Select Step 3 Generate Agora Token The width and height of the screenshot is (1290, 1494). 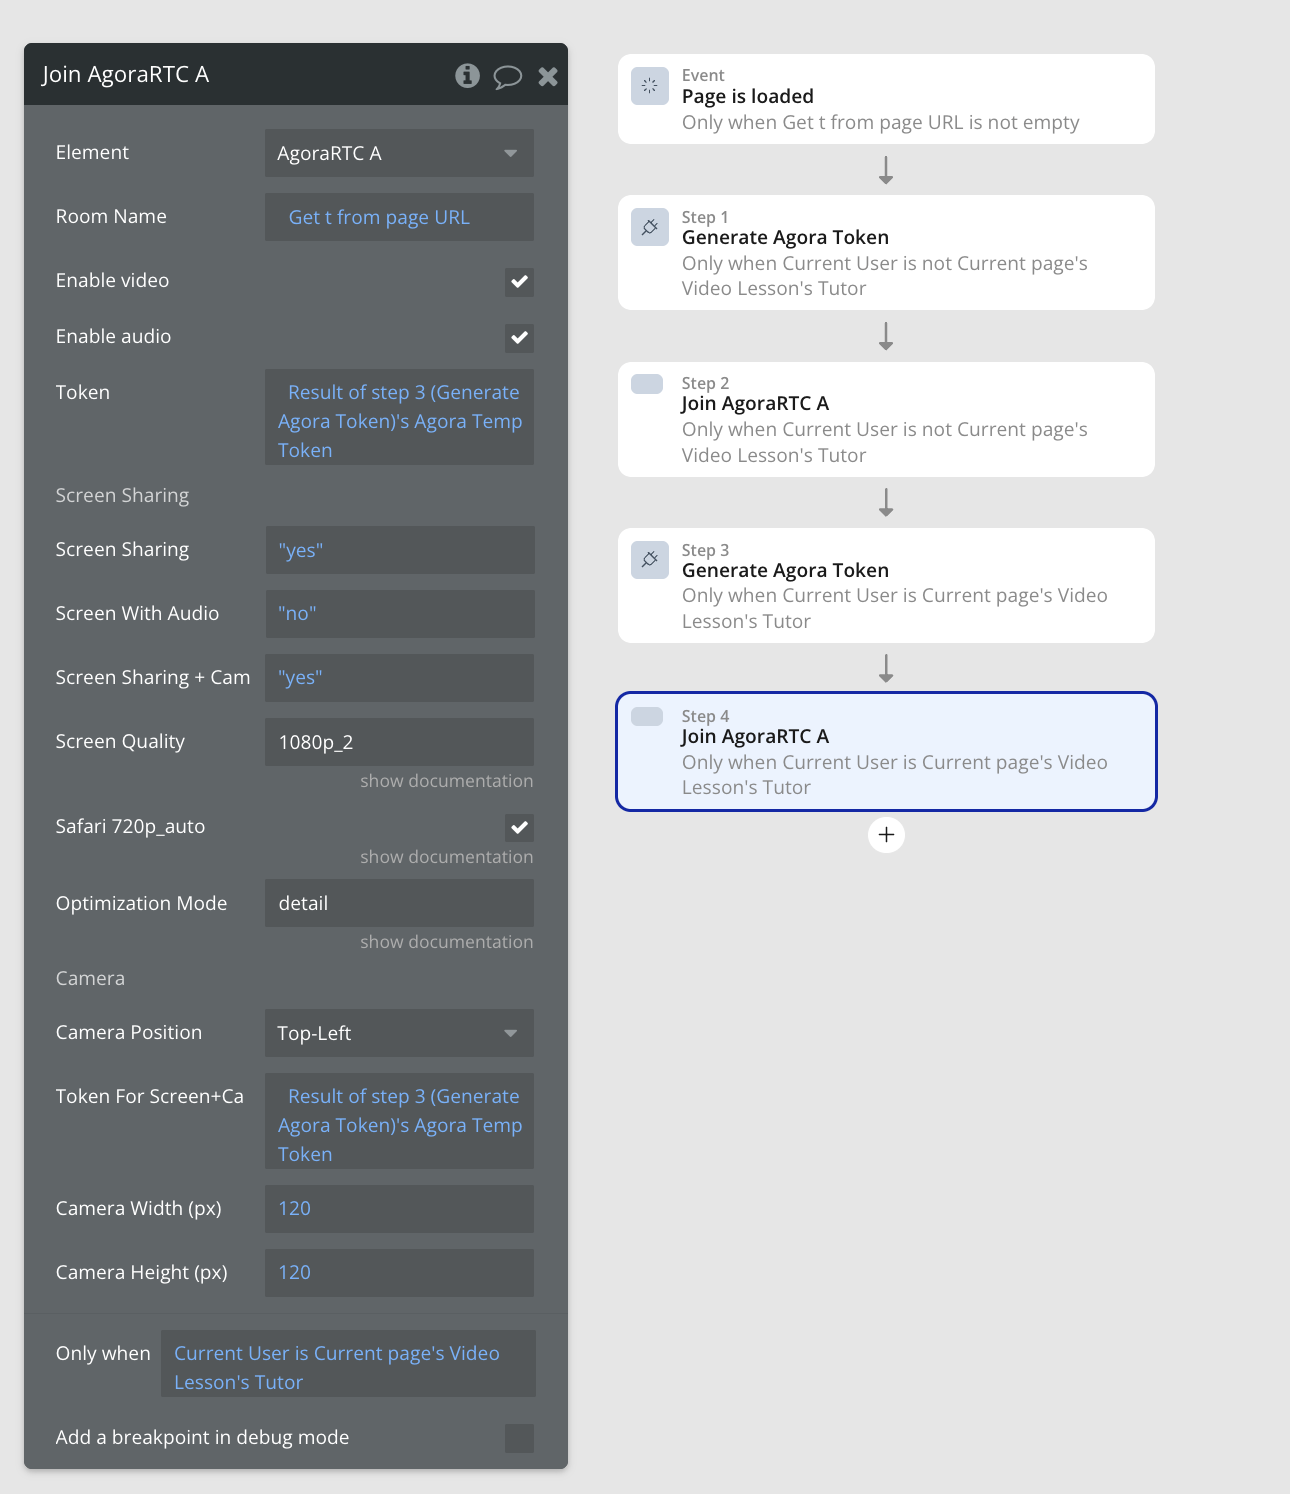click(886, 585)
